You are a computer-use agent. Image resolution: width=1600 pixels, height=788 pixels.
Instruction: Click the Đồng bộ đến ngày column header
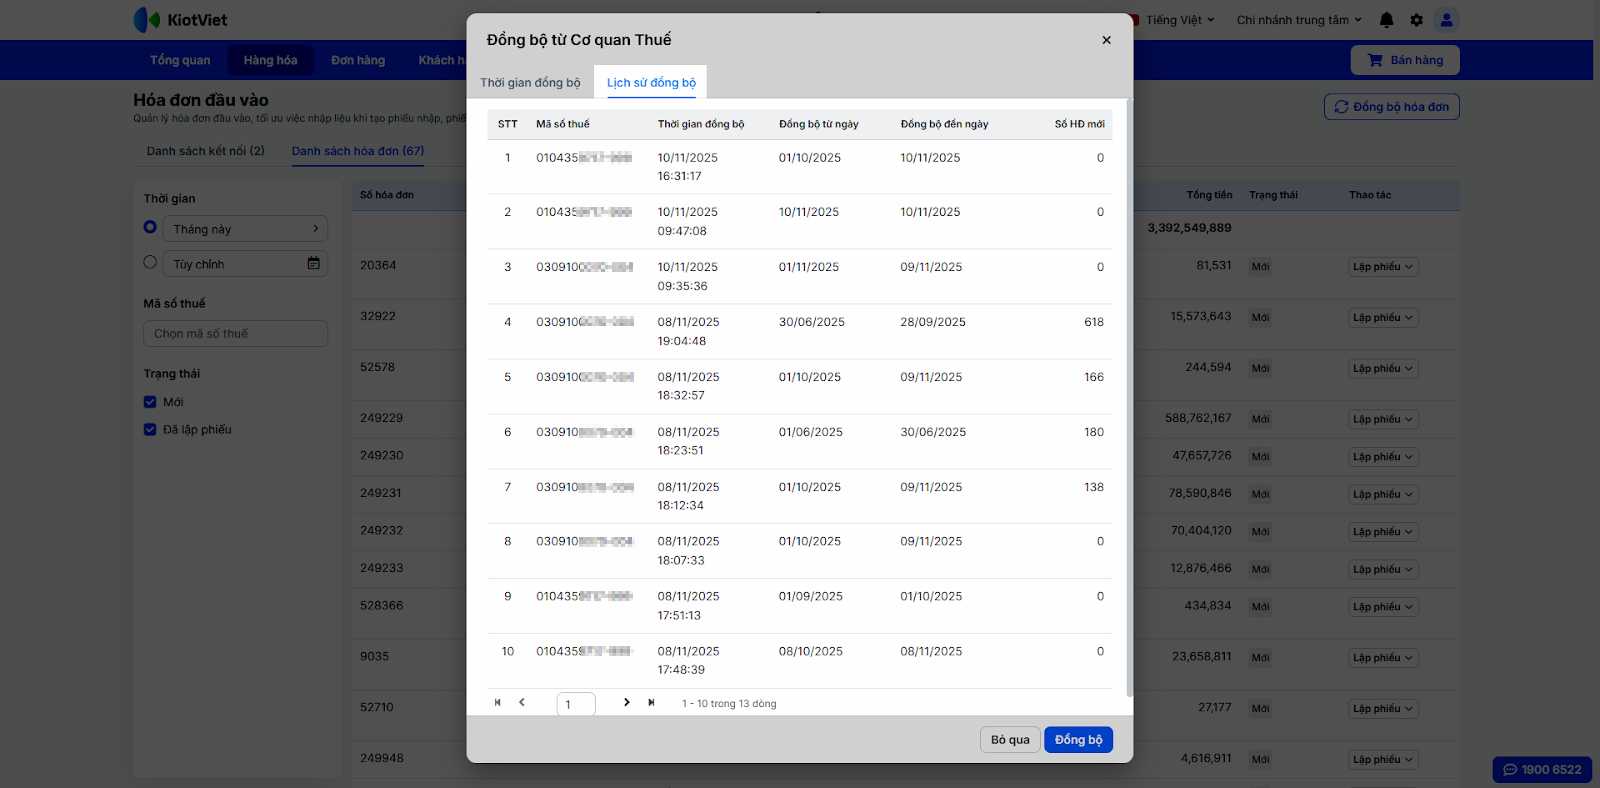(x=944, y=124)
